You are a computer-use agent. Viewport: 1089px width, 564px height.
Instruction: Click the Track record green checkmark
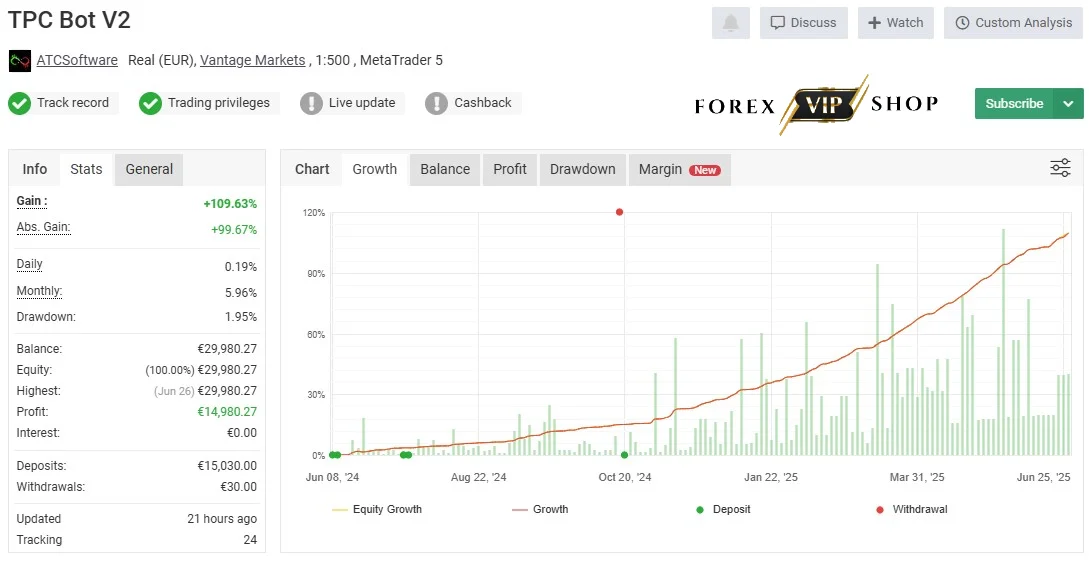point(19,103)
